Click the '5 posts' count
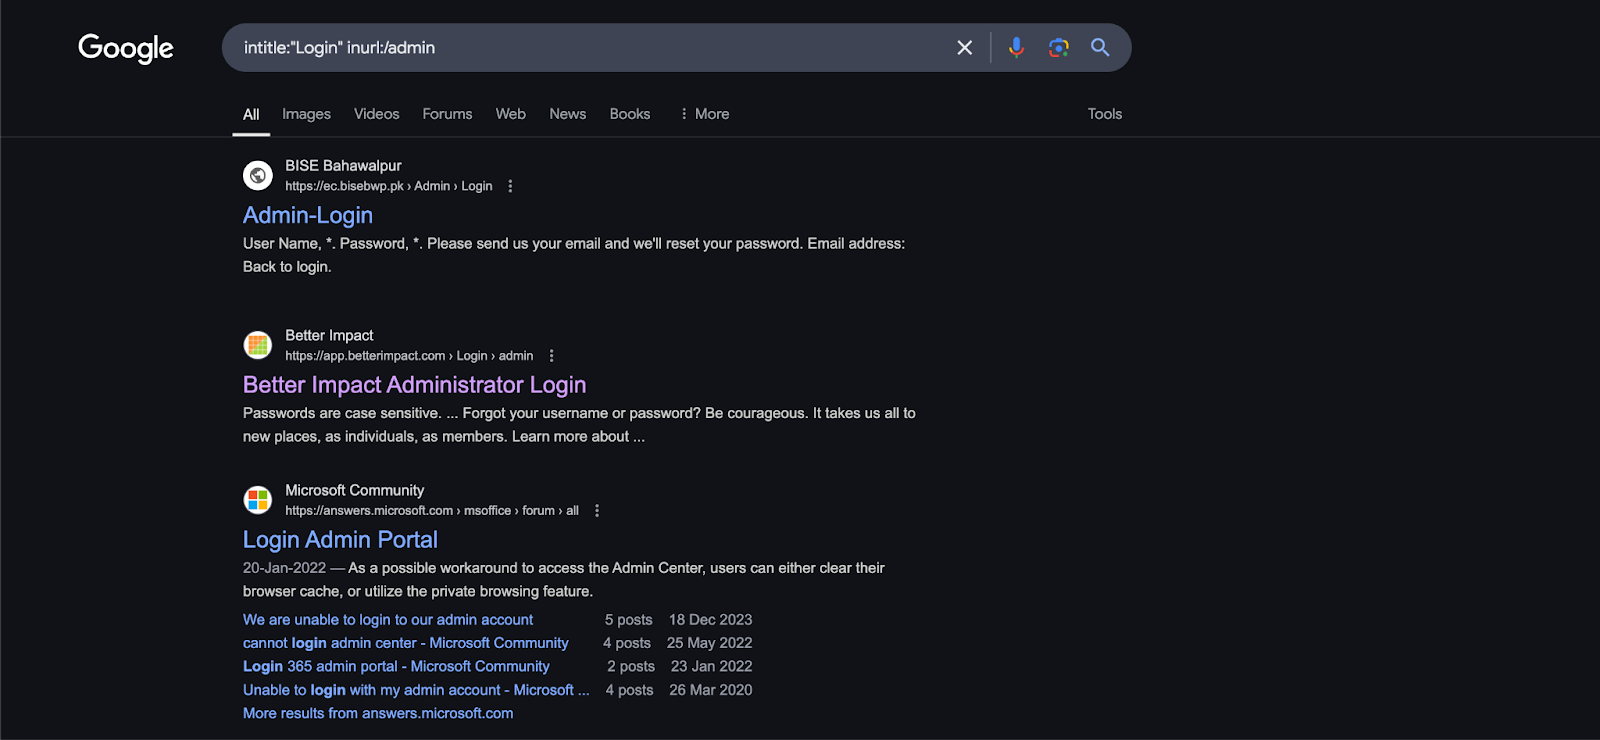 tap(629, 620)
